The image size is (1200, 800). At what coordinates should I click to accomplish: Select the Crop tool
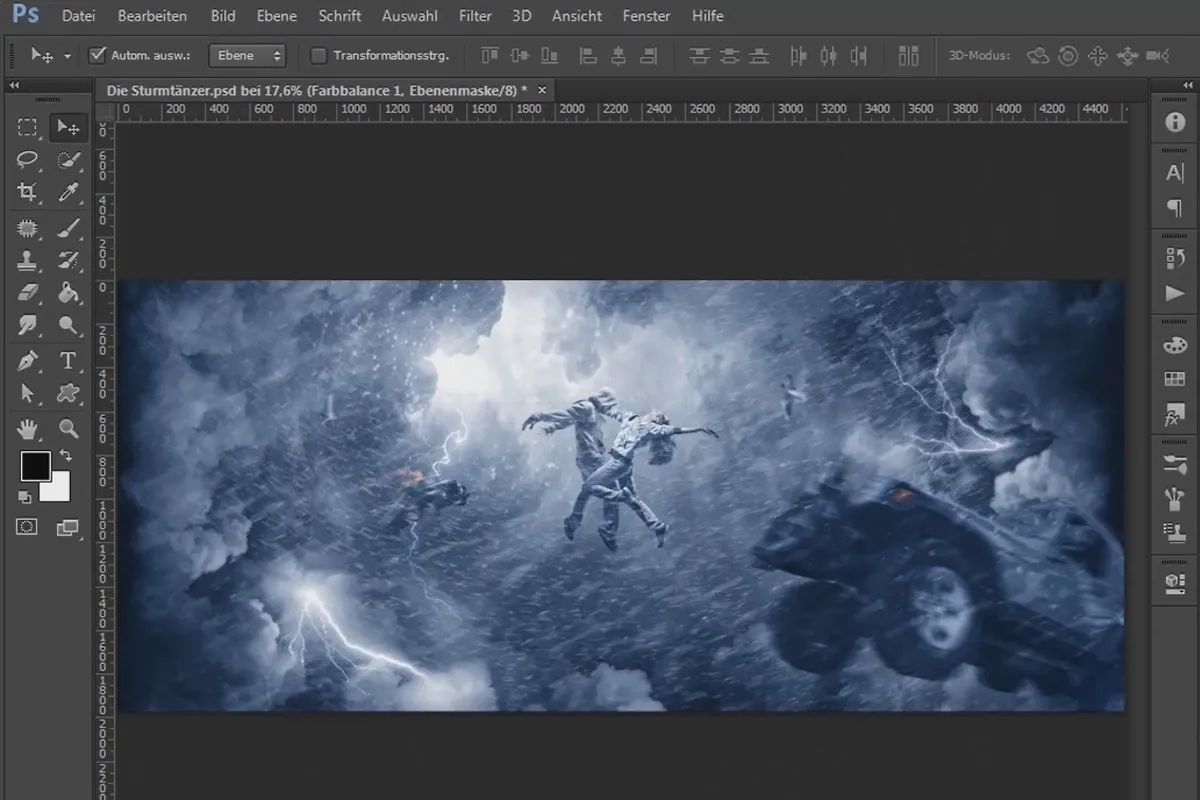[27, 193]
